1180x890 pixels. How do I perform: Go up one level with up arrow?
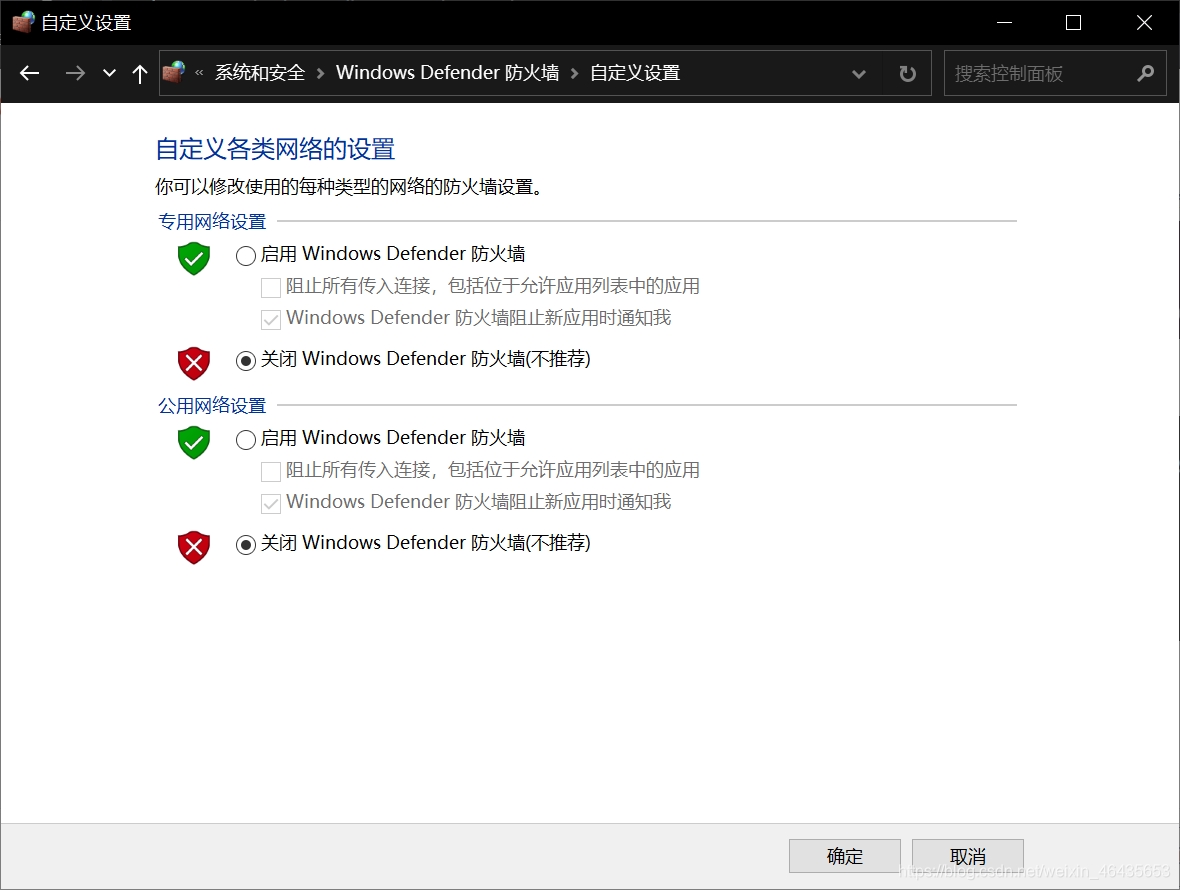point(139,73)
